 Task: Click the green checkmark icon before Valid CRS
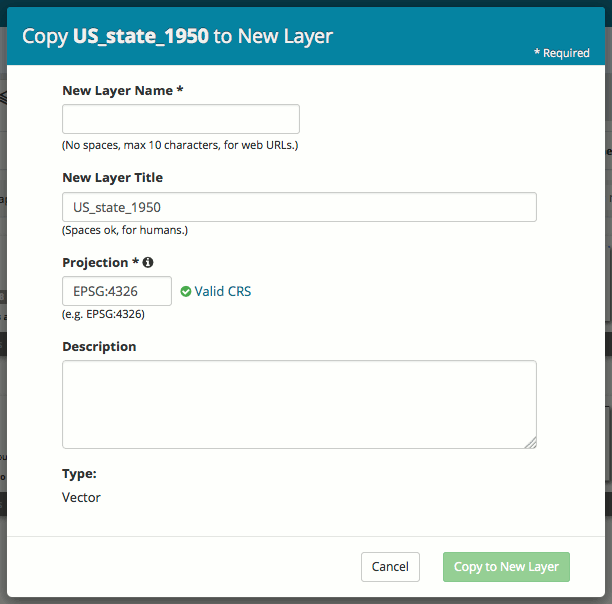[186, 292]
